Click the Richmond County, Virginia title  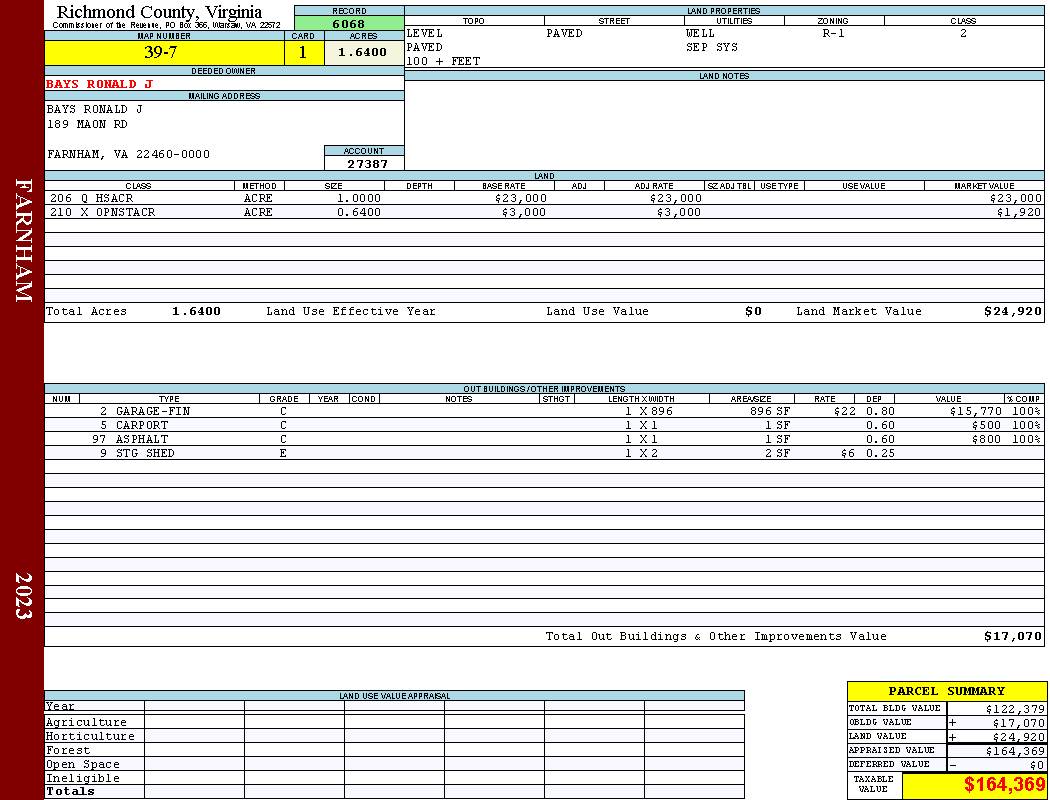[x=159, y=12]
